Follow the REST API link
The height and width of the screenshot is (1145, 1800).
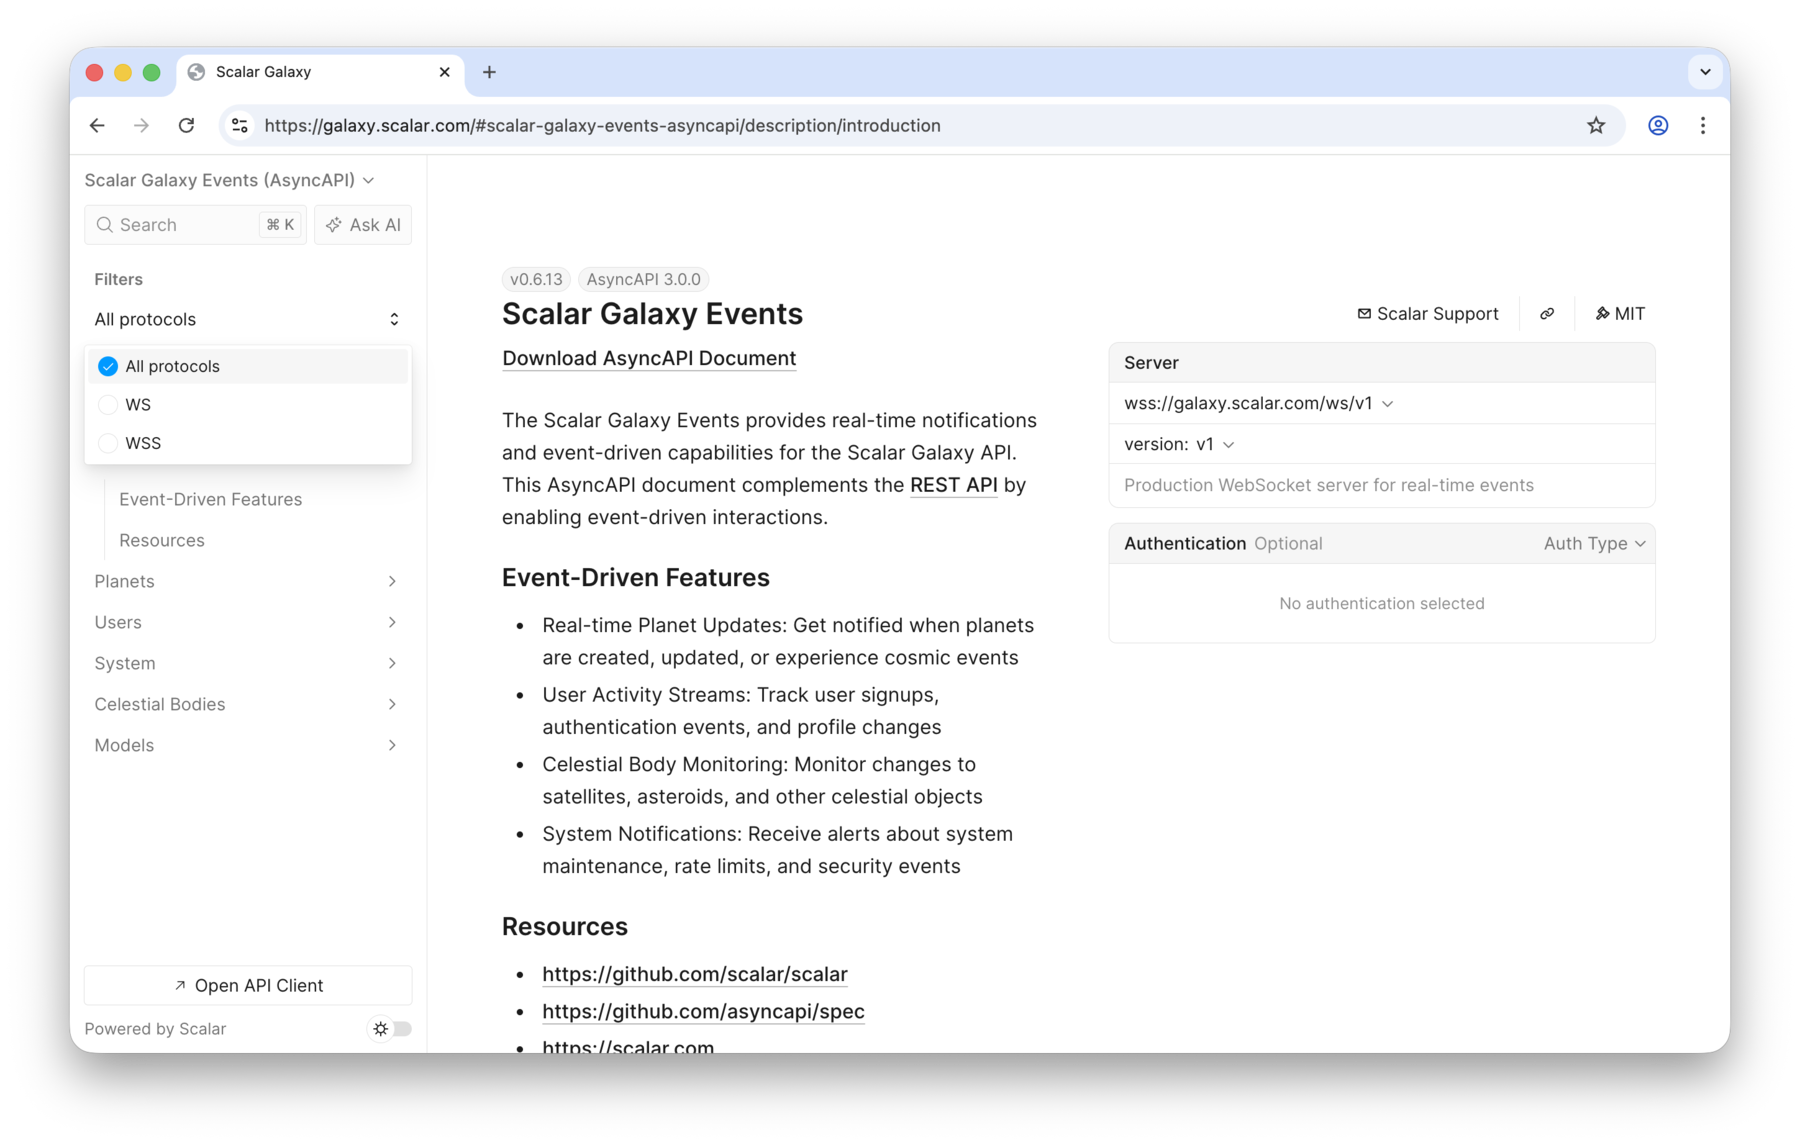[954, 485]
